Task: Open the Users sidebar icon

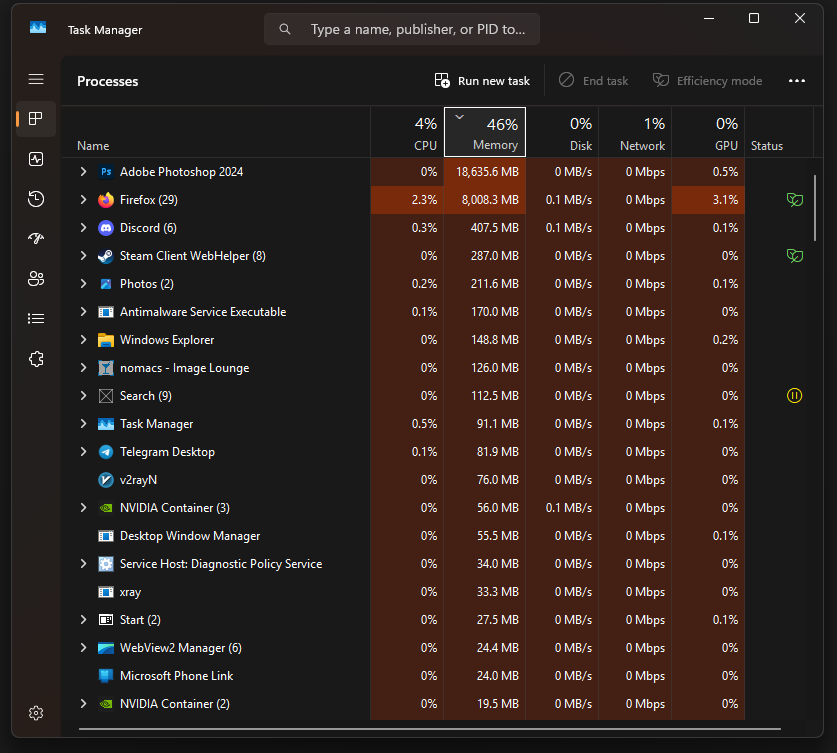Action: point(36,279)
